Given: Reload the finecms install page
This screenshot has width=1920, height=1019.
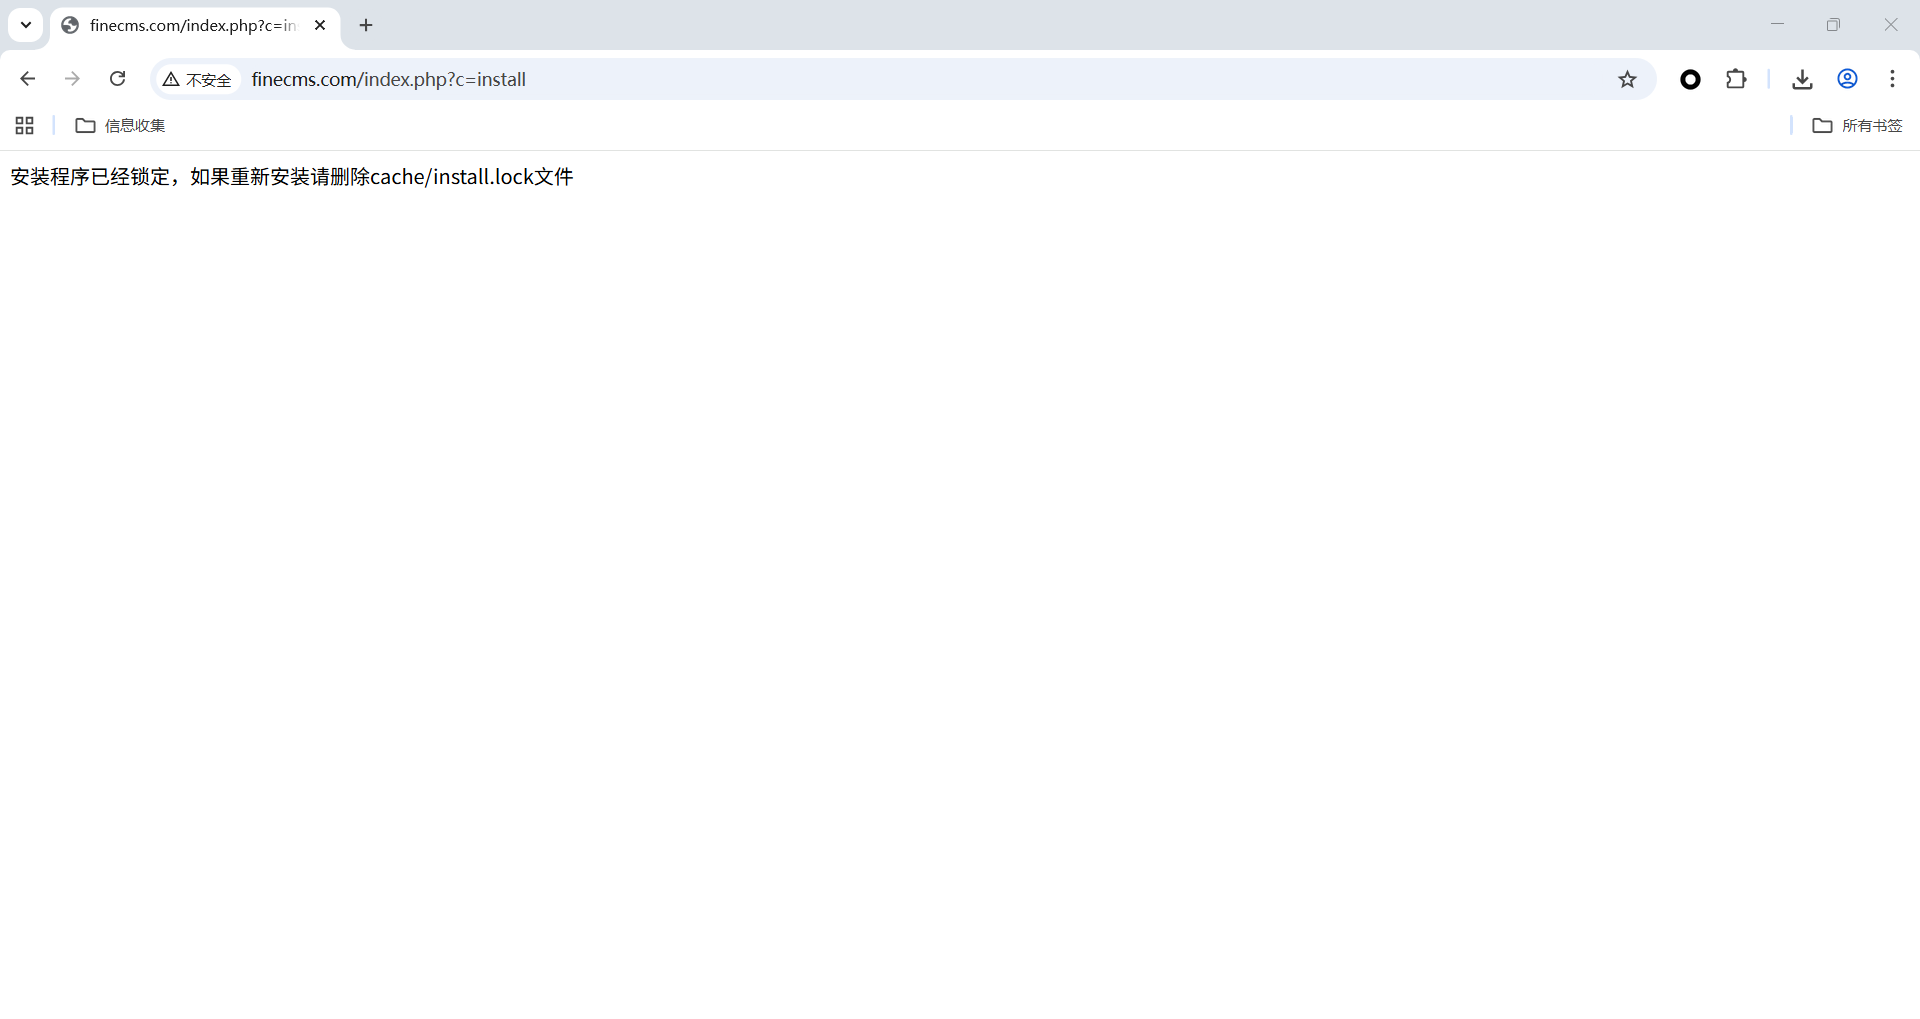Looking at the screenshot, I should click(x=117, y=79).
